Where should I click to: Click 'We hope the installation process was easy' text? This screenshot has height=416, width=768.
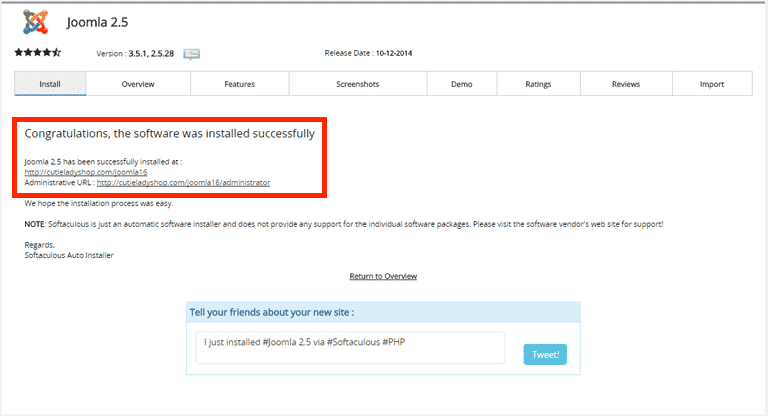coord(99,203)
